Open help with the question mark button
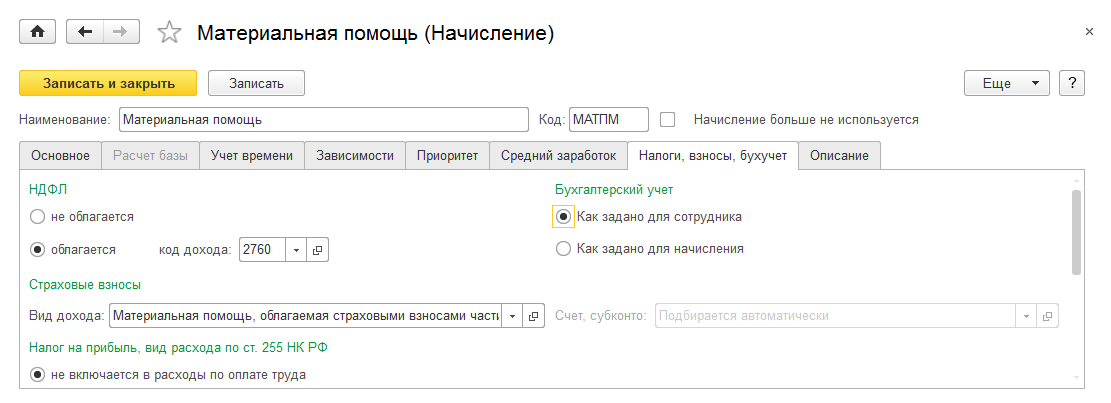1111x403 pixels. [x=1072, y=83]
